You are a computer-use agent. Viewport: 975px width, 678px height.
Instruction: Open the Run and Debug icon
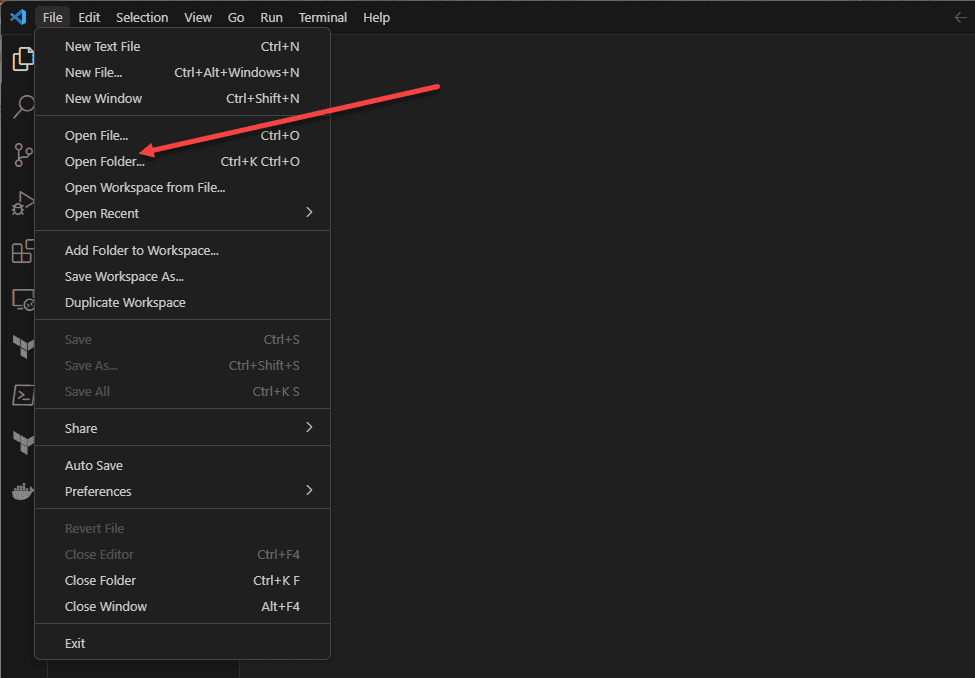22,203
